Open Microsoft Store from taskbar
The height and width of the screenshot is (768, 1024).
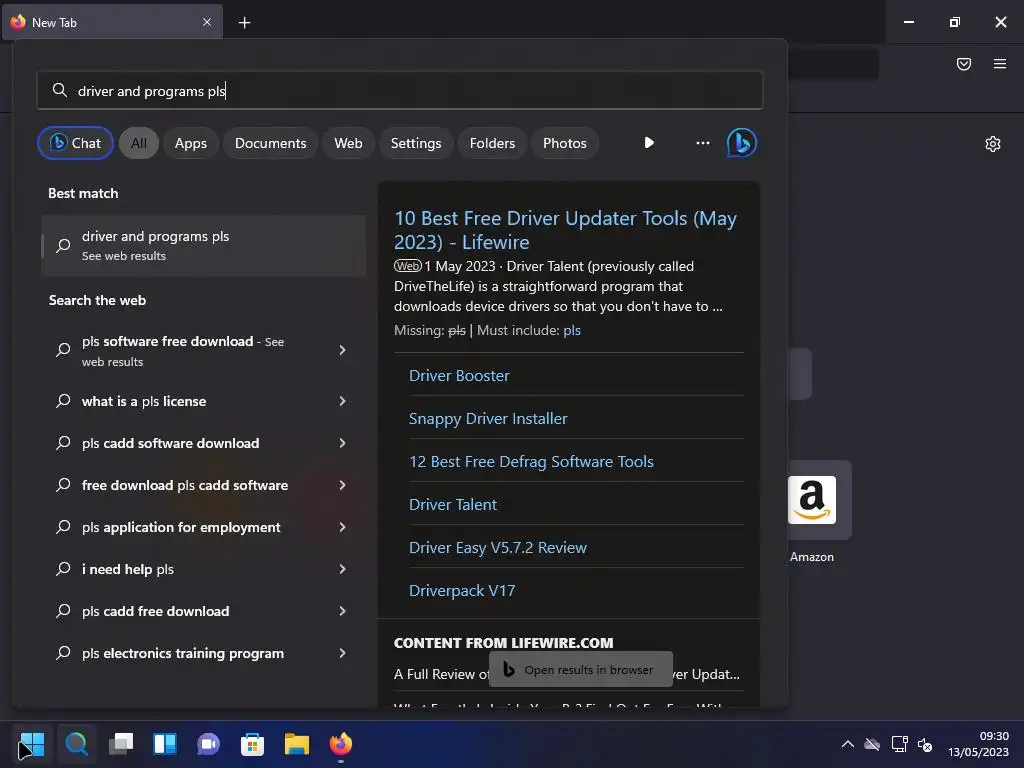click(252, 744)
